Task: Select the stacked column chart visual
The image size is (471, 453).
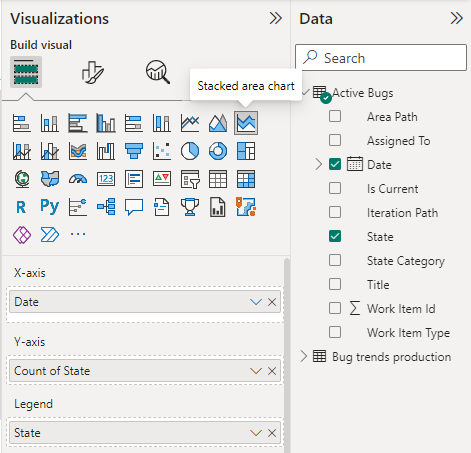Action: pyautogui.click(x=50, y=123)
